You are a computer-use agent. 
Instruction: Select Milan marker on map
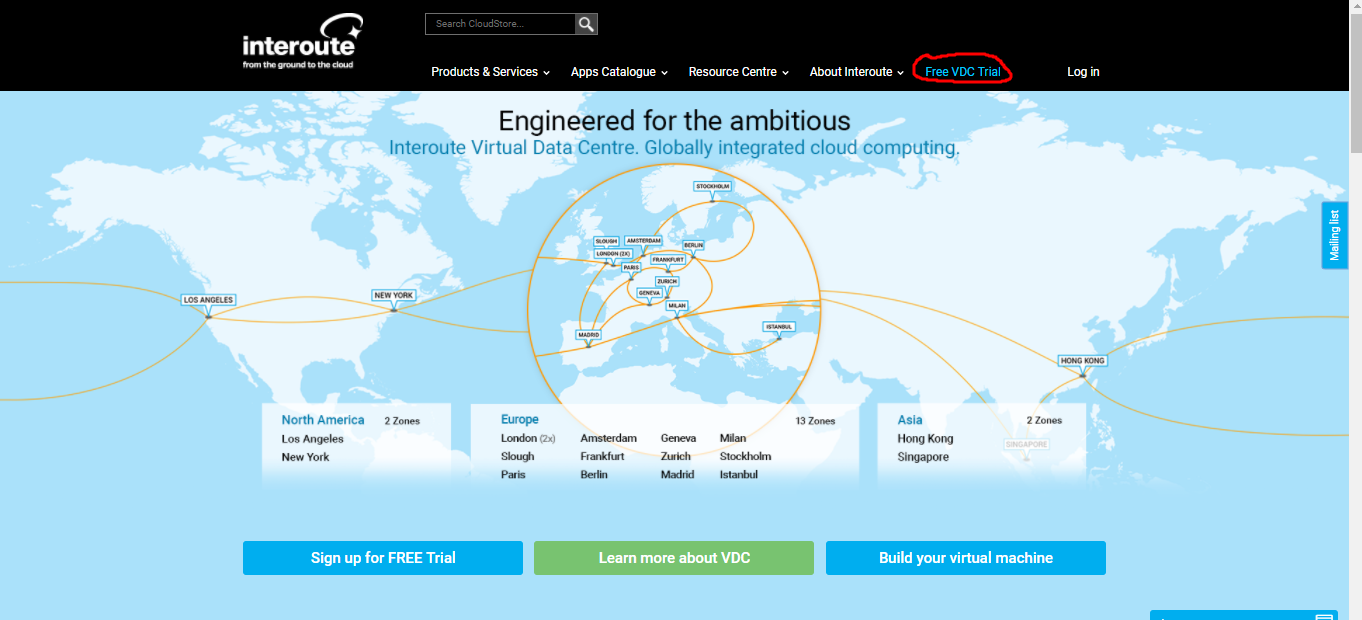(677, 306)
